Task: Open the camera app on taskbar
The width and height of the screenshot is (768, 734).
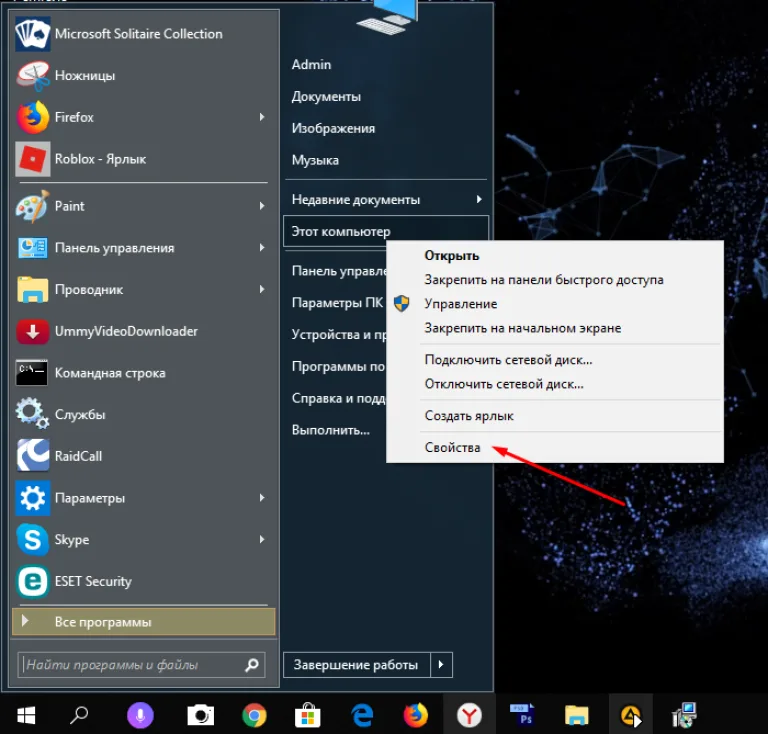Action: 201,715
